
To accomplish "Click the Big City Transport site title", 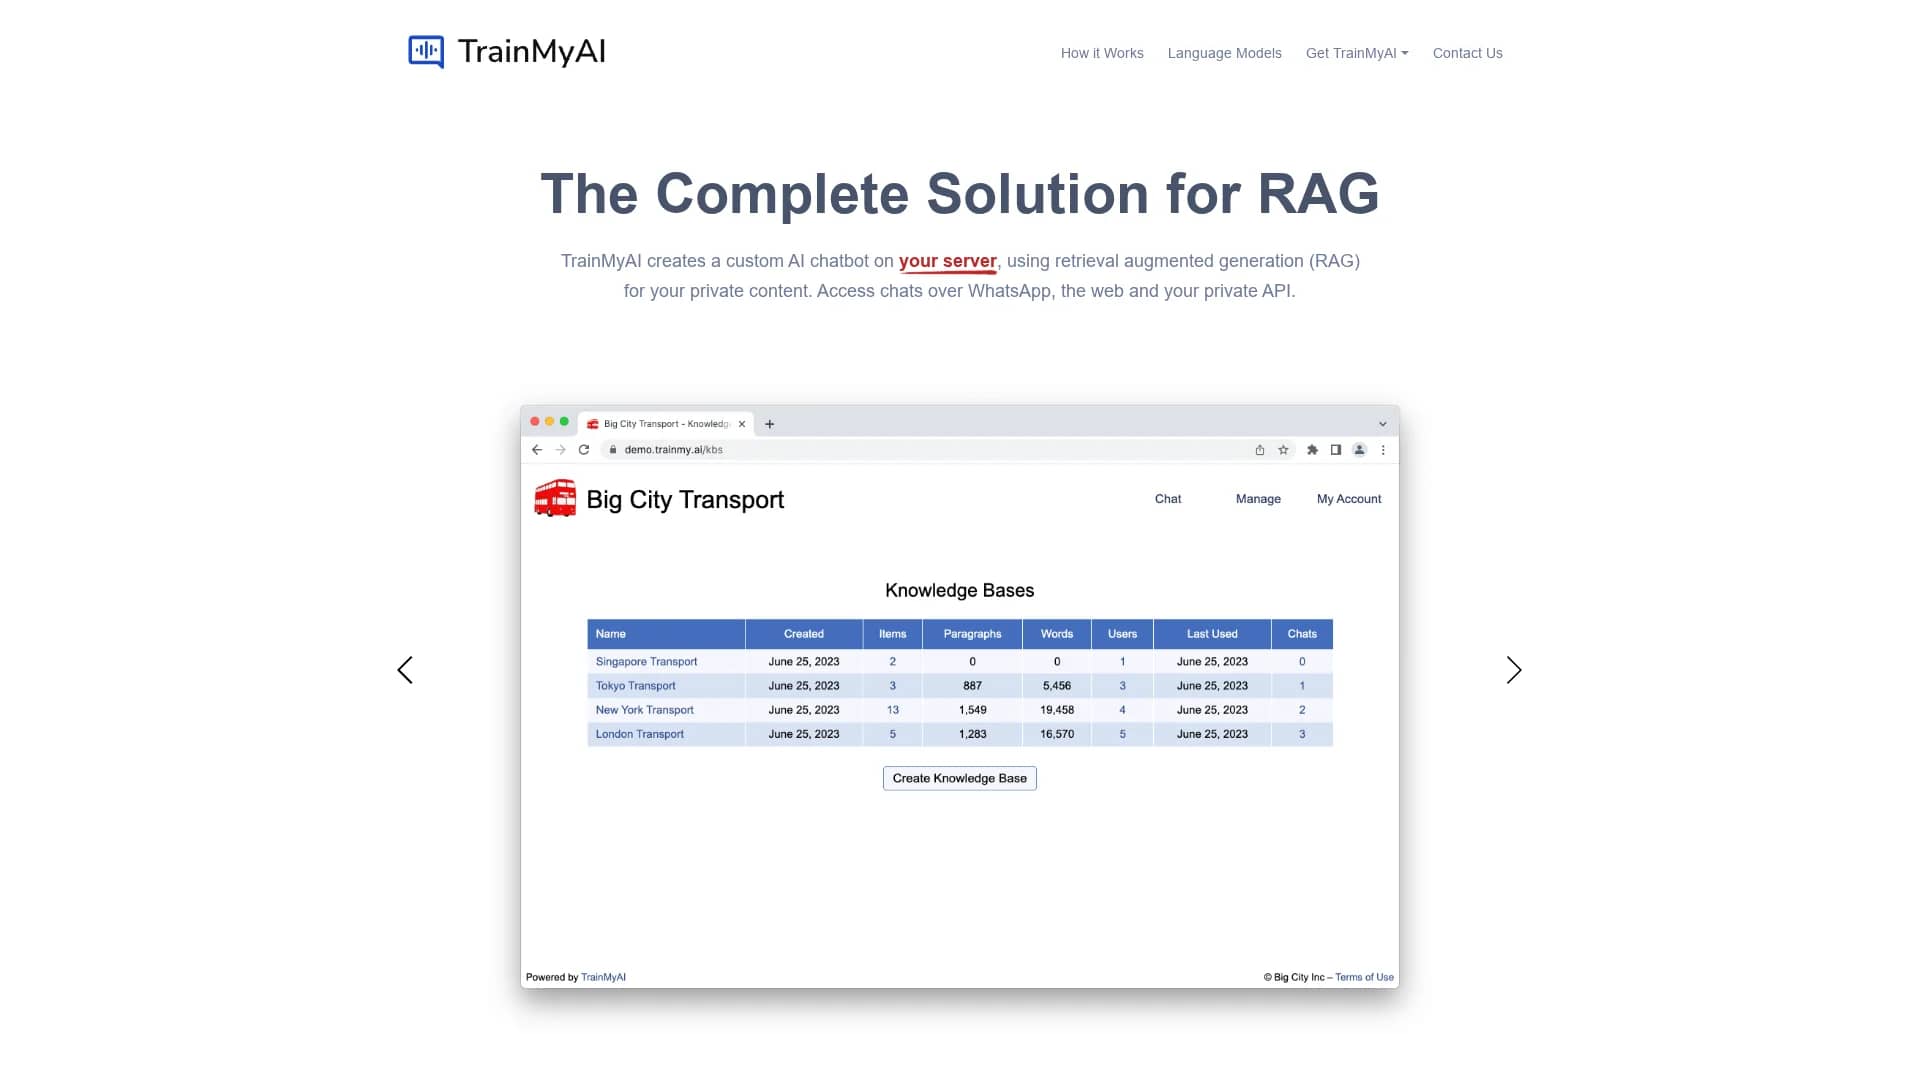I will pyautogui.click(x=685, y=499).
